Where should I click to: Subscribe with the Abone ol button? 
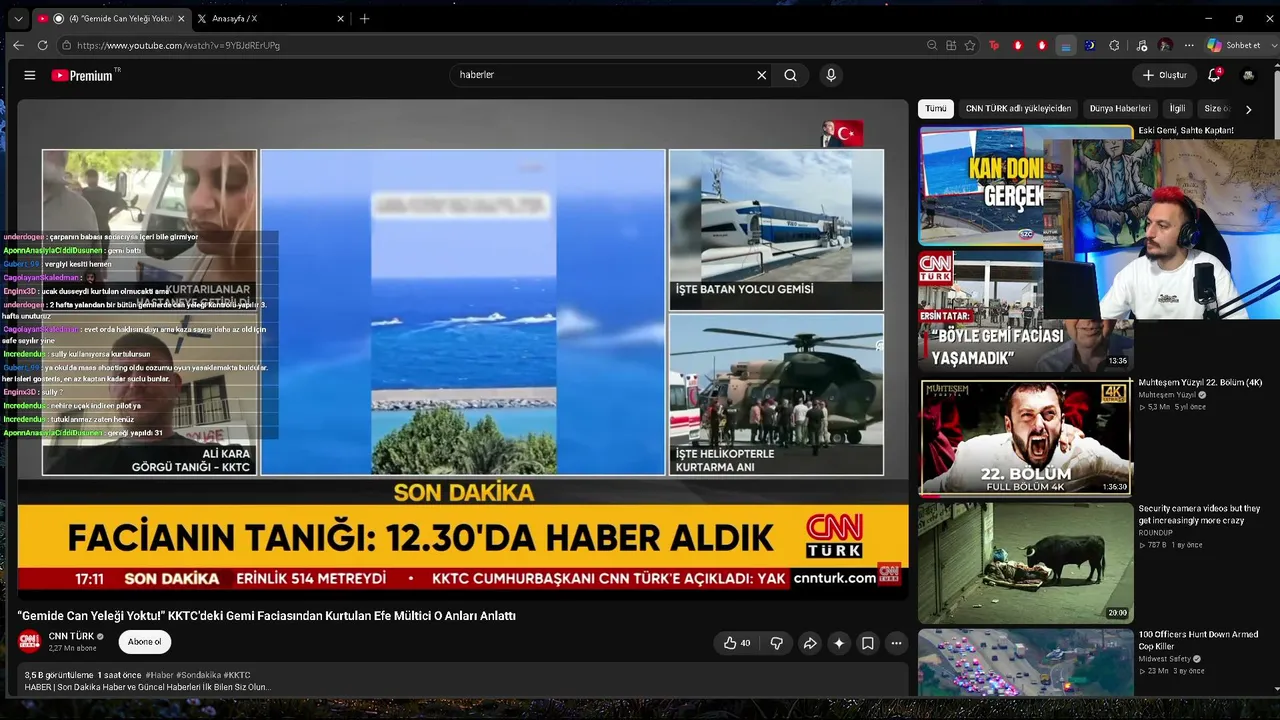point(145,642)
